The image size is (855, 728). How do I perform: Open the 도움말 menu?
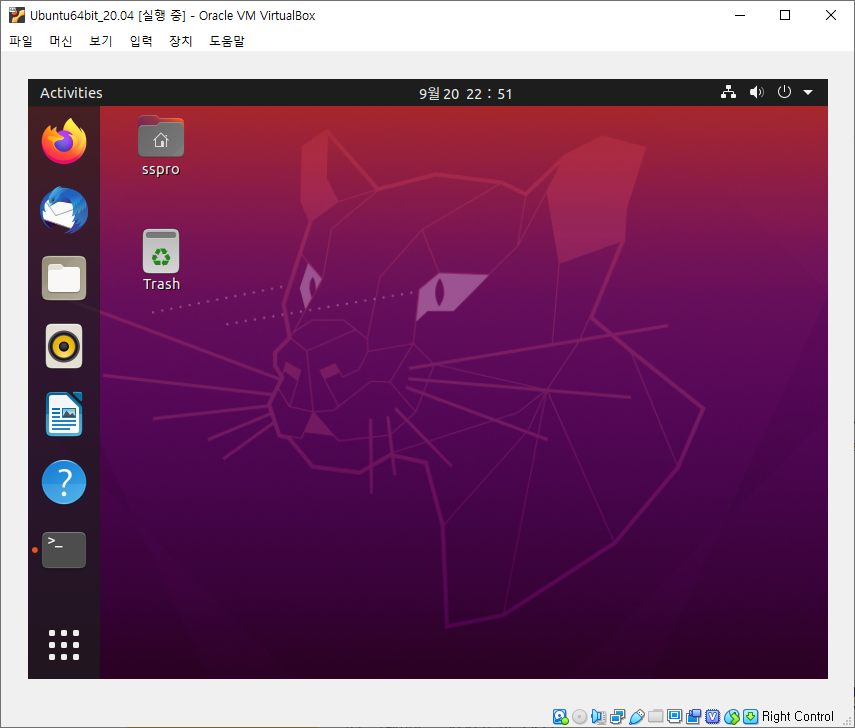[227, 41]
